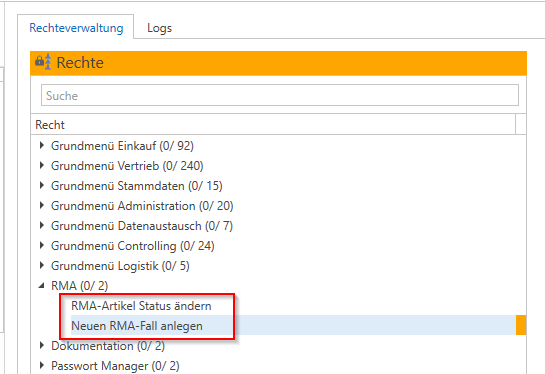Expand Passwort Manager node arrow
545x374 pixels.
[x=42, y=365]
